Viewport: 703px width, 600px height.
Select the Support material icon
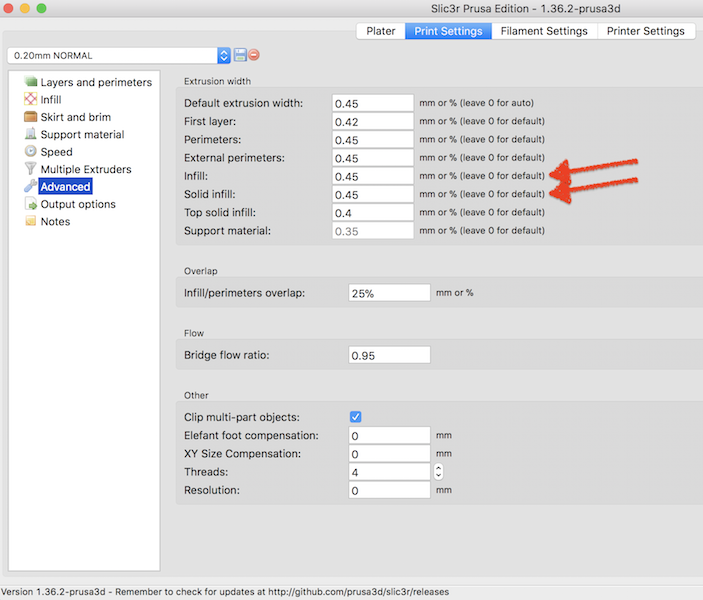click(x=30, y=134)
